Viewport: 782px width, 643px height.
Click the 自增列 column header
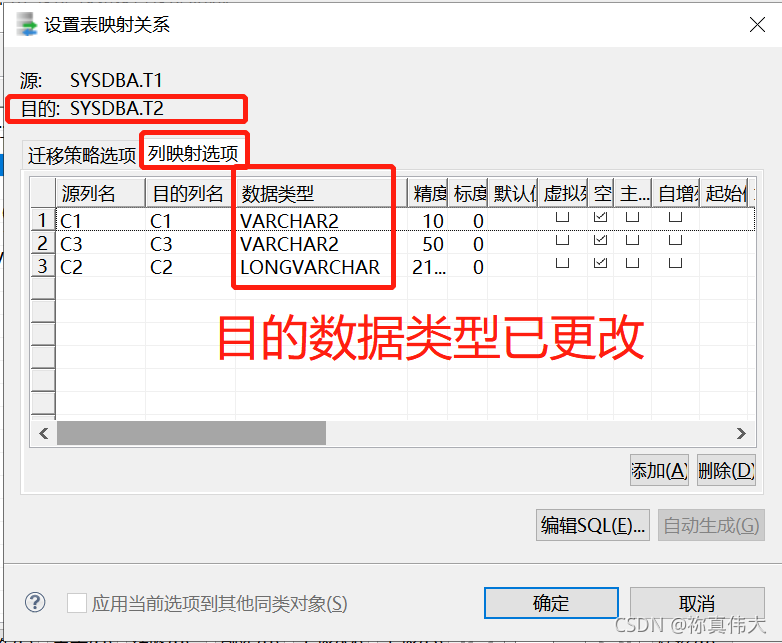[676, 193]
